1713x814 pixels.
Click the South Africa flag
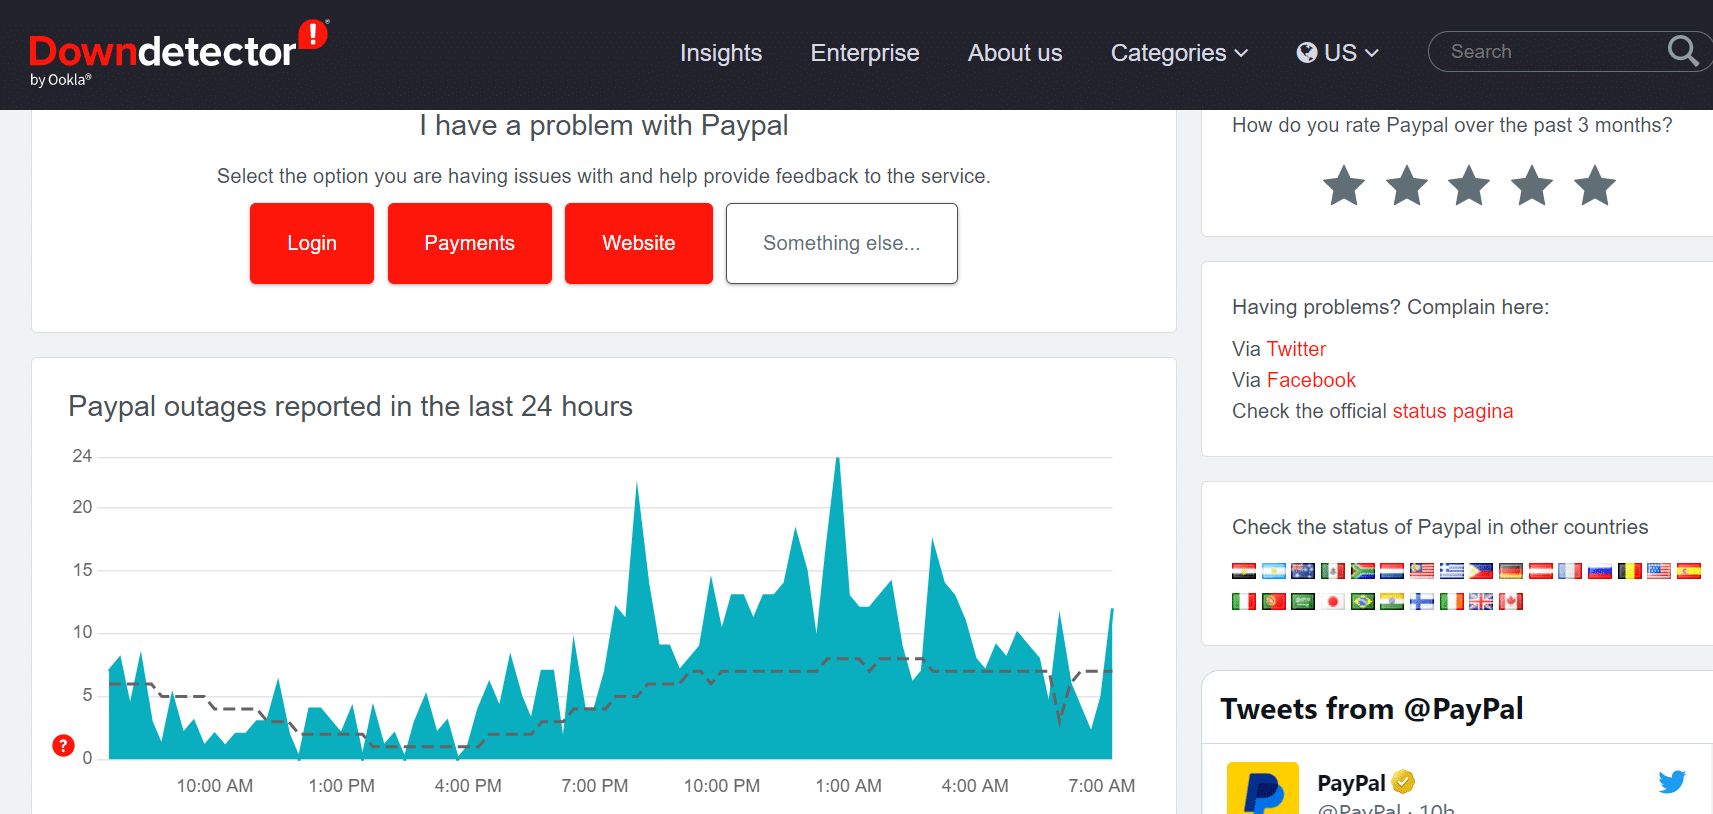pyautogui.click(x=1363, y=571)
